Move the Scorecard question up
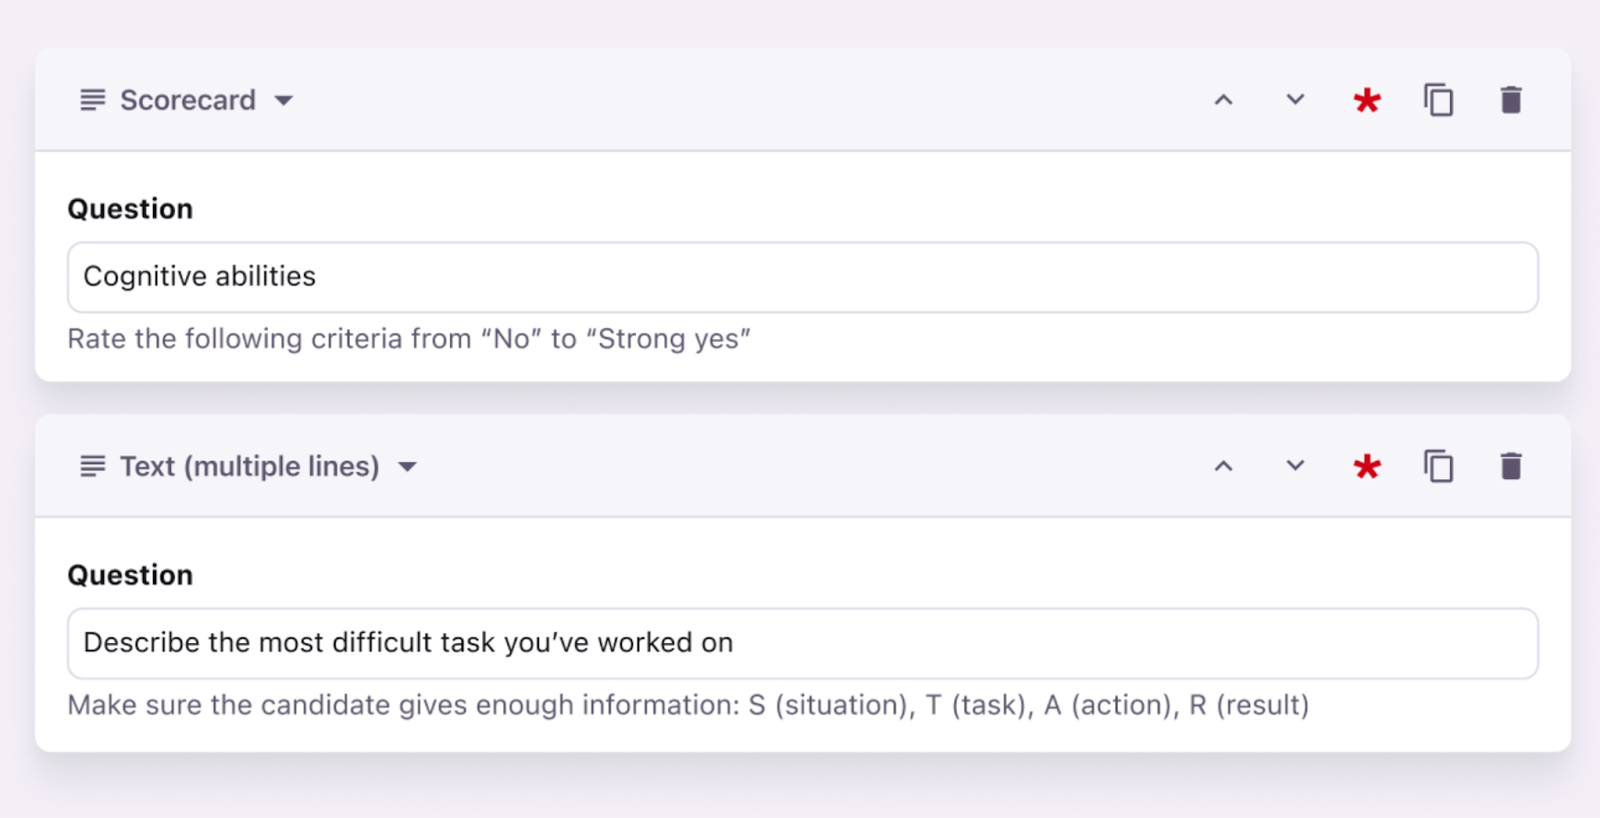The width and height of the screenshot is (1600, 818). 1223,100
